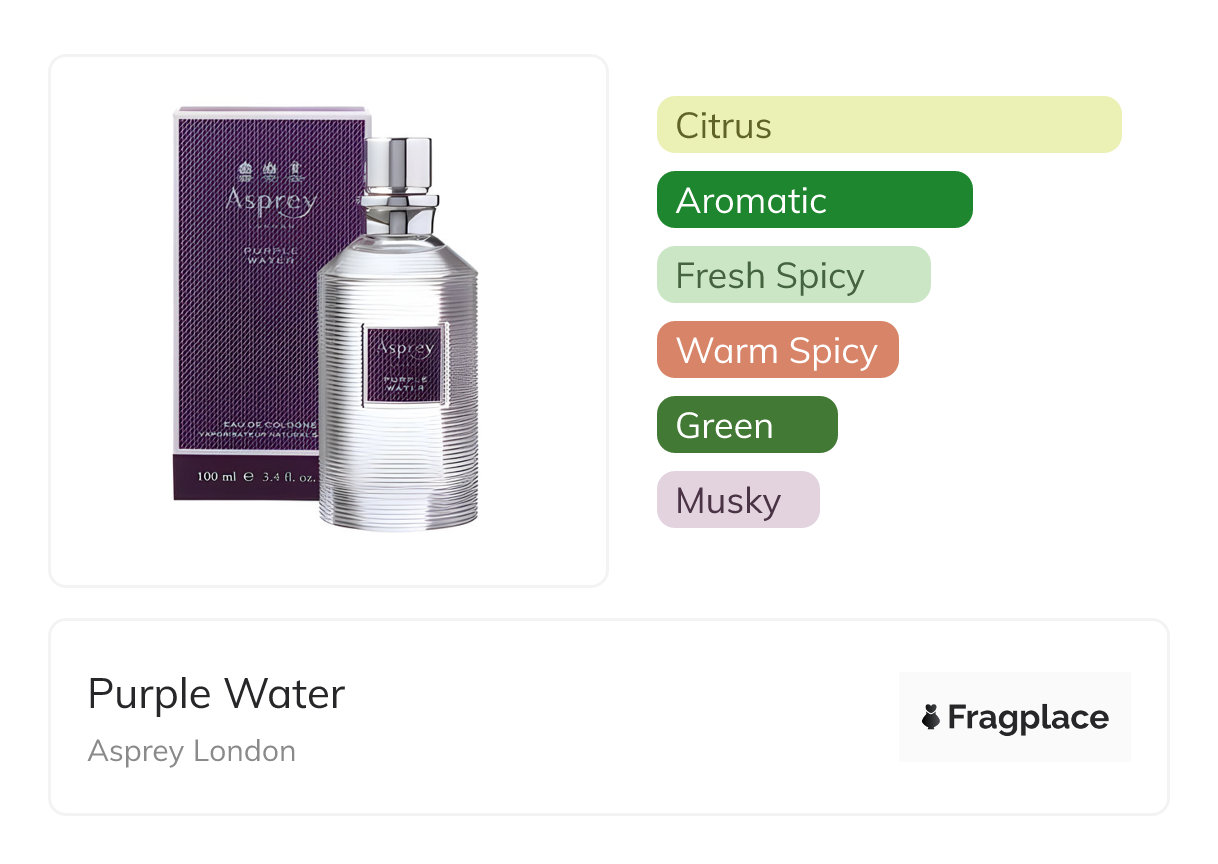Select the Citrus accord bar
1218x864 pixels.
[889, 125]
